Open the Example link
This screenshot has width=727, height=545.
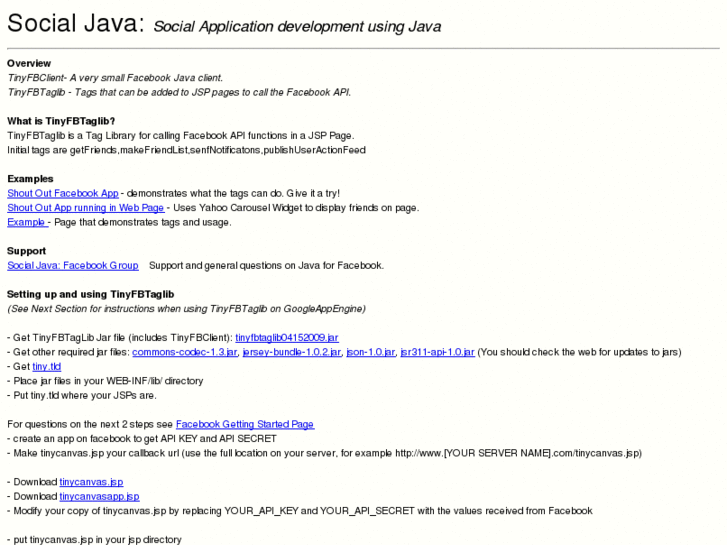(27, 222)
